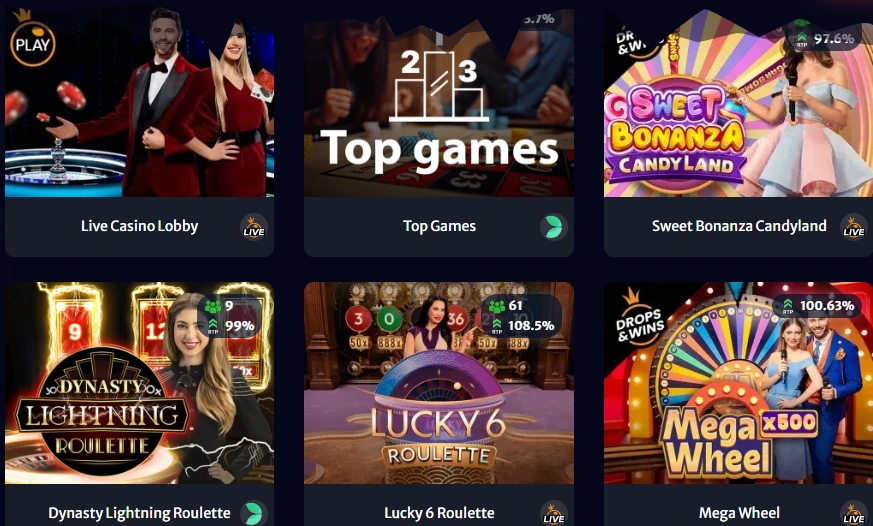This screenshot has height=526, width=873.
Task: Click the LIVE badge beside Lucky 6 Roulette
Action: point(553,513)
